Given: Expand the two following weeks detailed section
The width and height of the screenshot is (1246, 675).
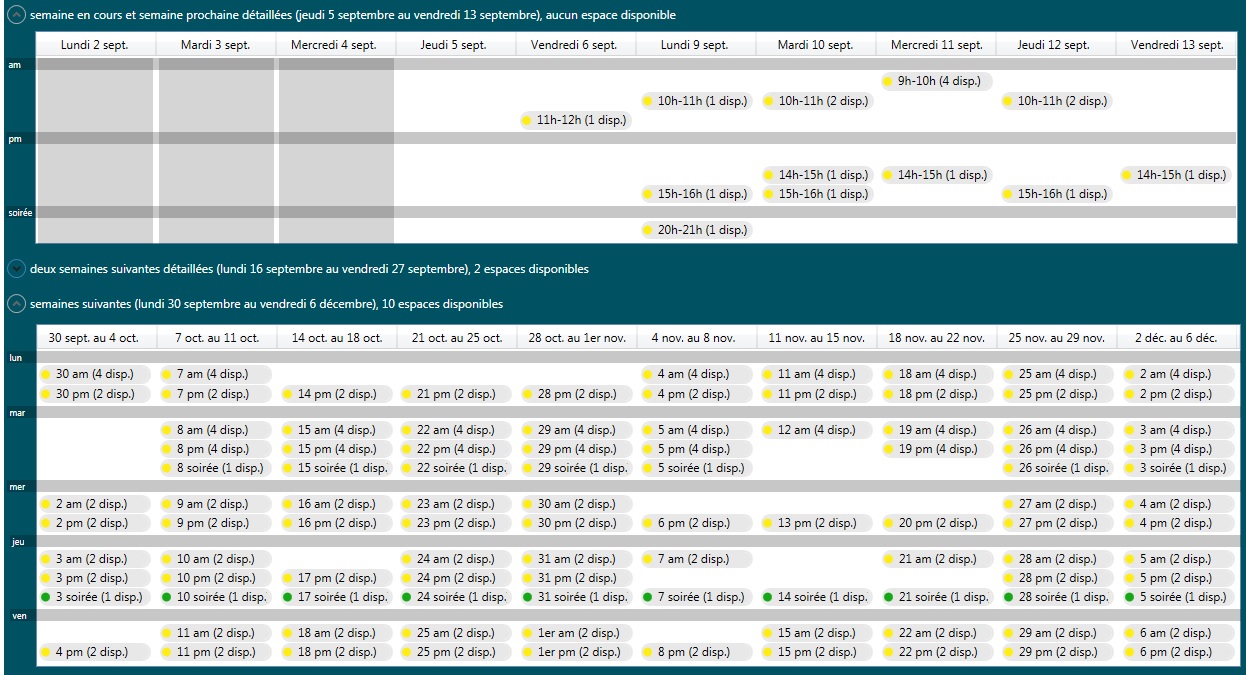Looking at the screenshot, I should coord(17,268).
